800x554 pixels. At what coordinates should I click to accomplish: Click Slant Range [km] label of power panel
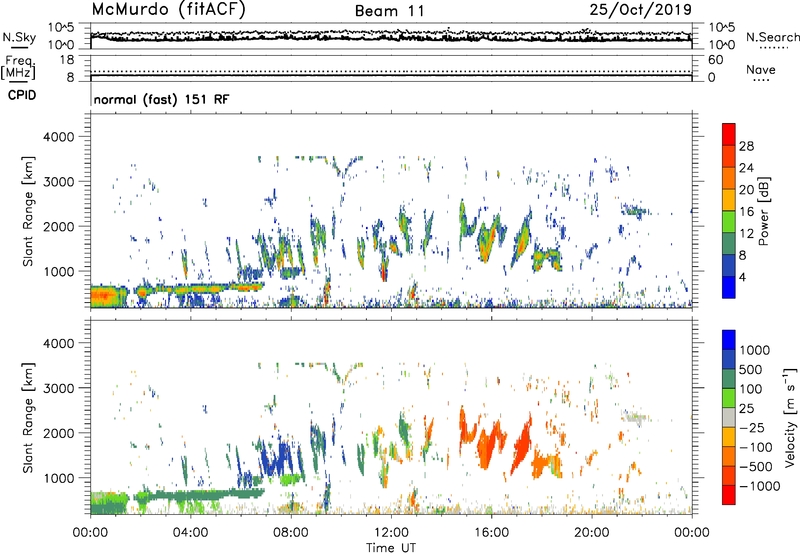coord(28,211)
